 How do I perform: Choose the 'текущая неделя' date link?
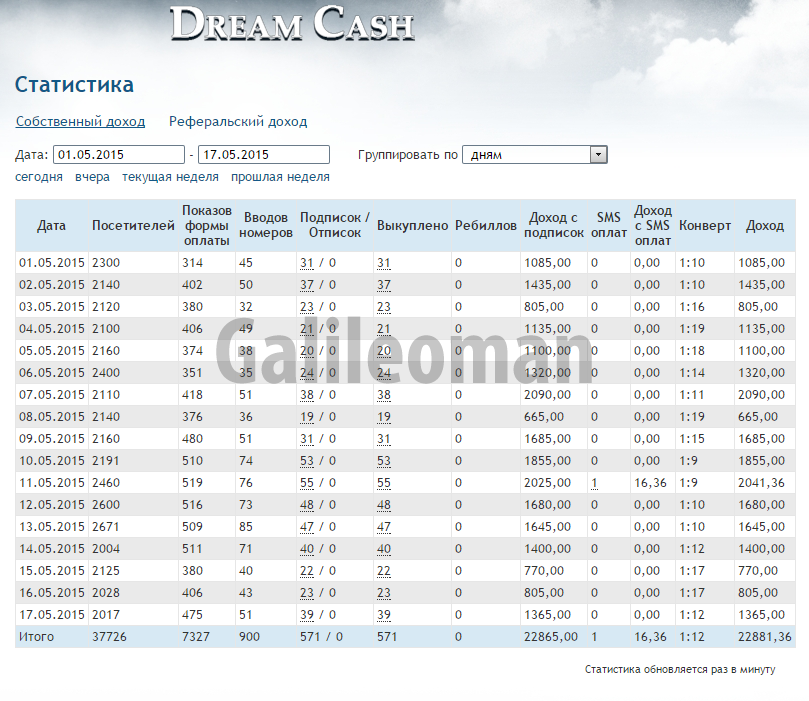point(170,177)
